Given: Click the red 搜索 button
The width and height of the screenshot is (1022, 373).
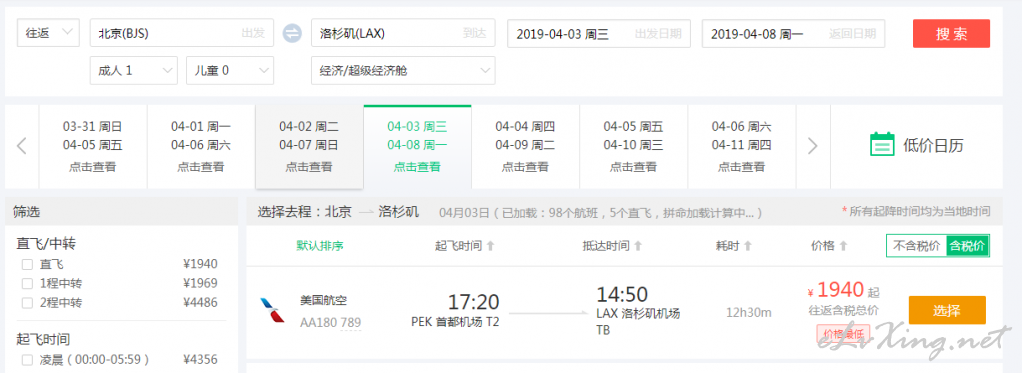Looking at the screenshot, I should click(x=951, y=34).
